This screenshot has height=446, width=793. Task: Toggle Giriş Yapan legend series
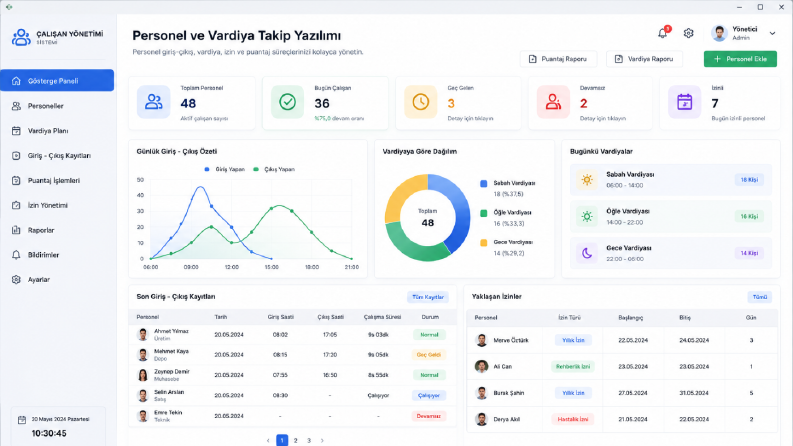[x=225, y=169]
